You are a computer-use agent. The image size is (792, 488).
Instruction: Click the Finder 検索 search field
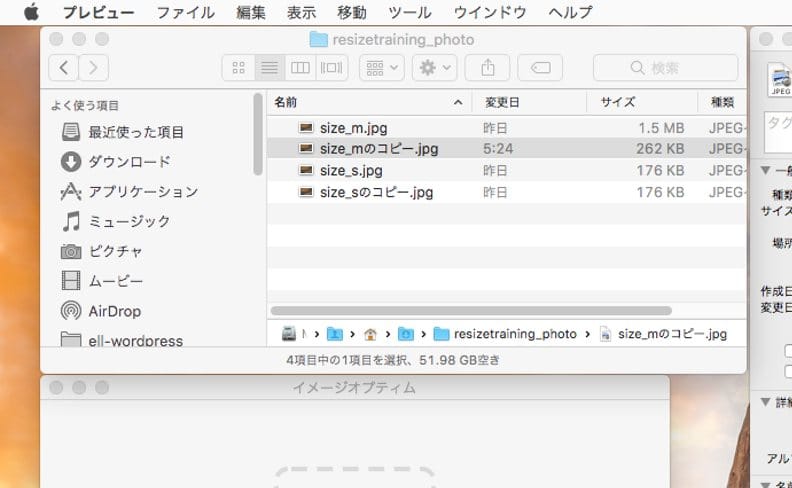(666, 67)
